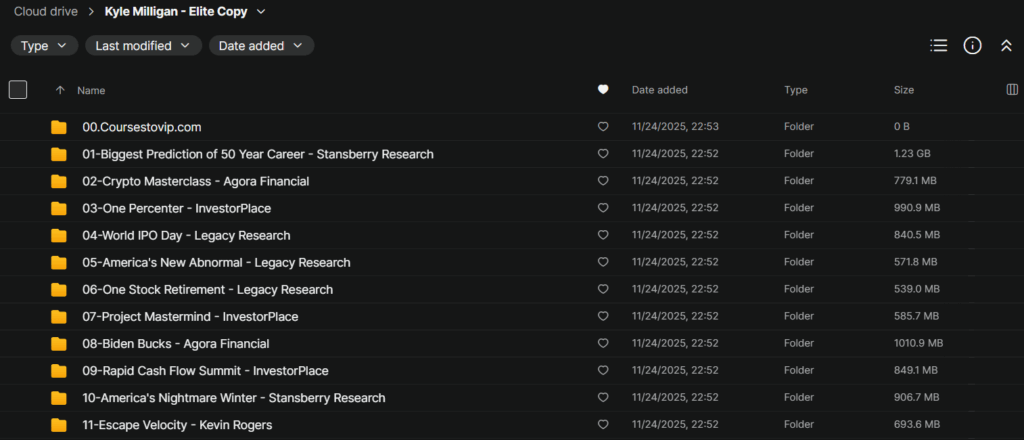Favorite the 04-World IPO Day folder

(603, 236)
